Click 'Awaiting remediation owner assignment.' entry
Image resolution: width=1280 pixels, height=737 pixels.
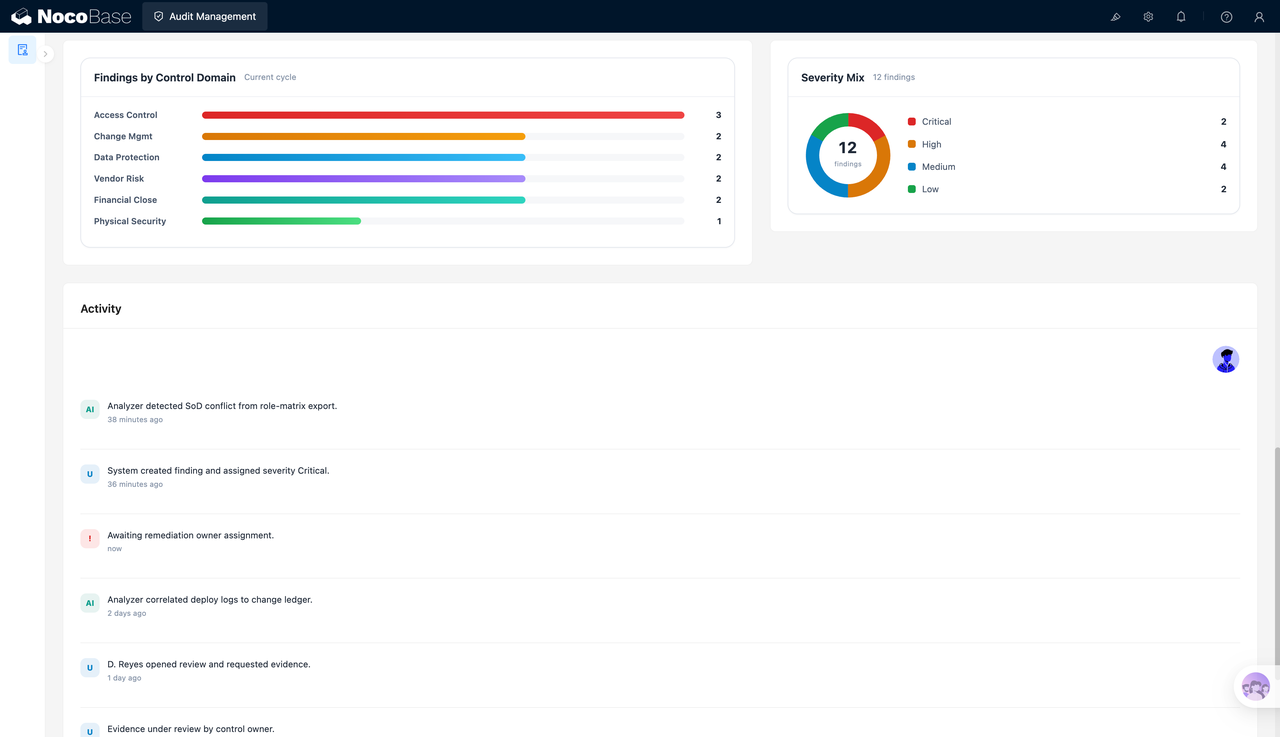(190, 535)
